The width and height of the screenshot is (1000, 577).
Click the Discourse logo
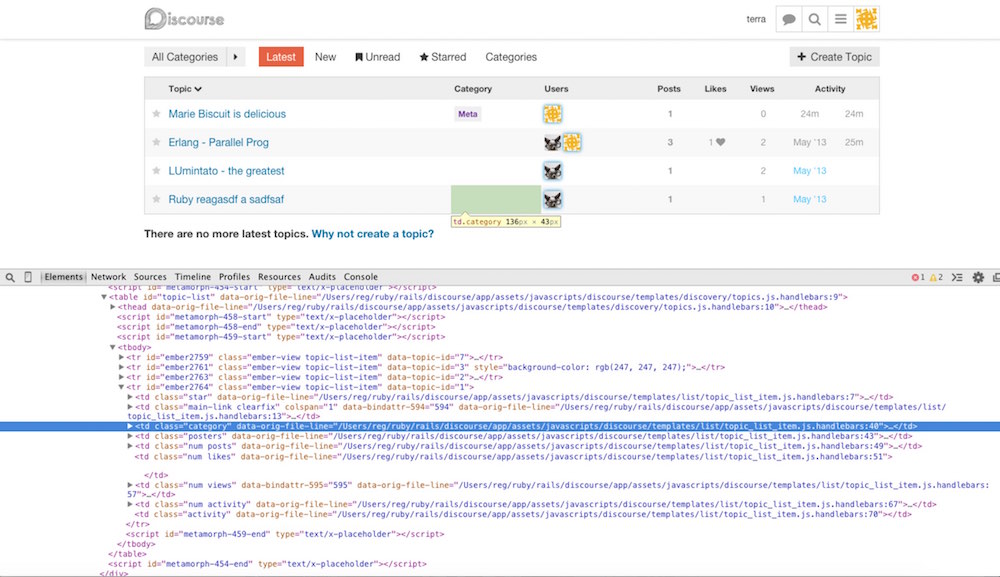pos(184,19)
